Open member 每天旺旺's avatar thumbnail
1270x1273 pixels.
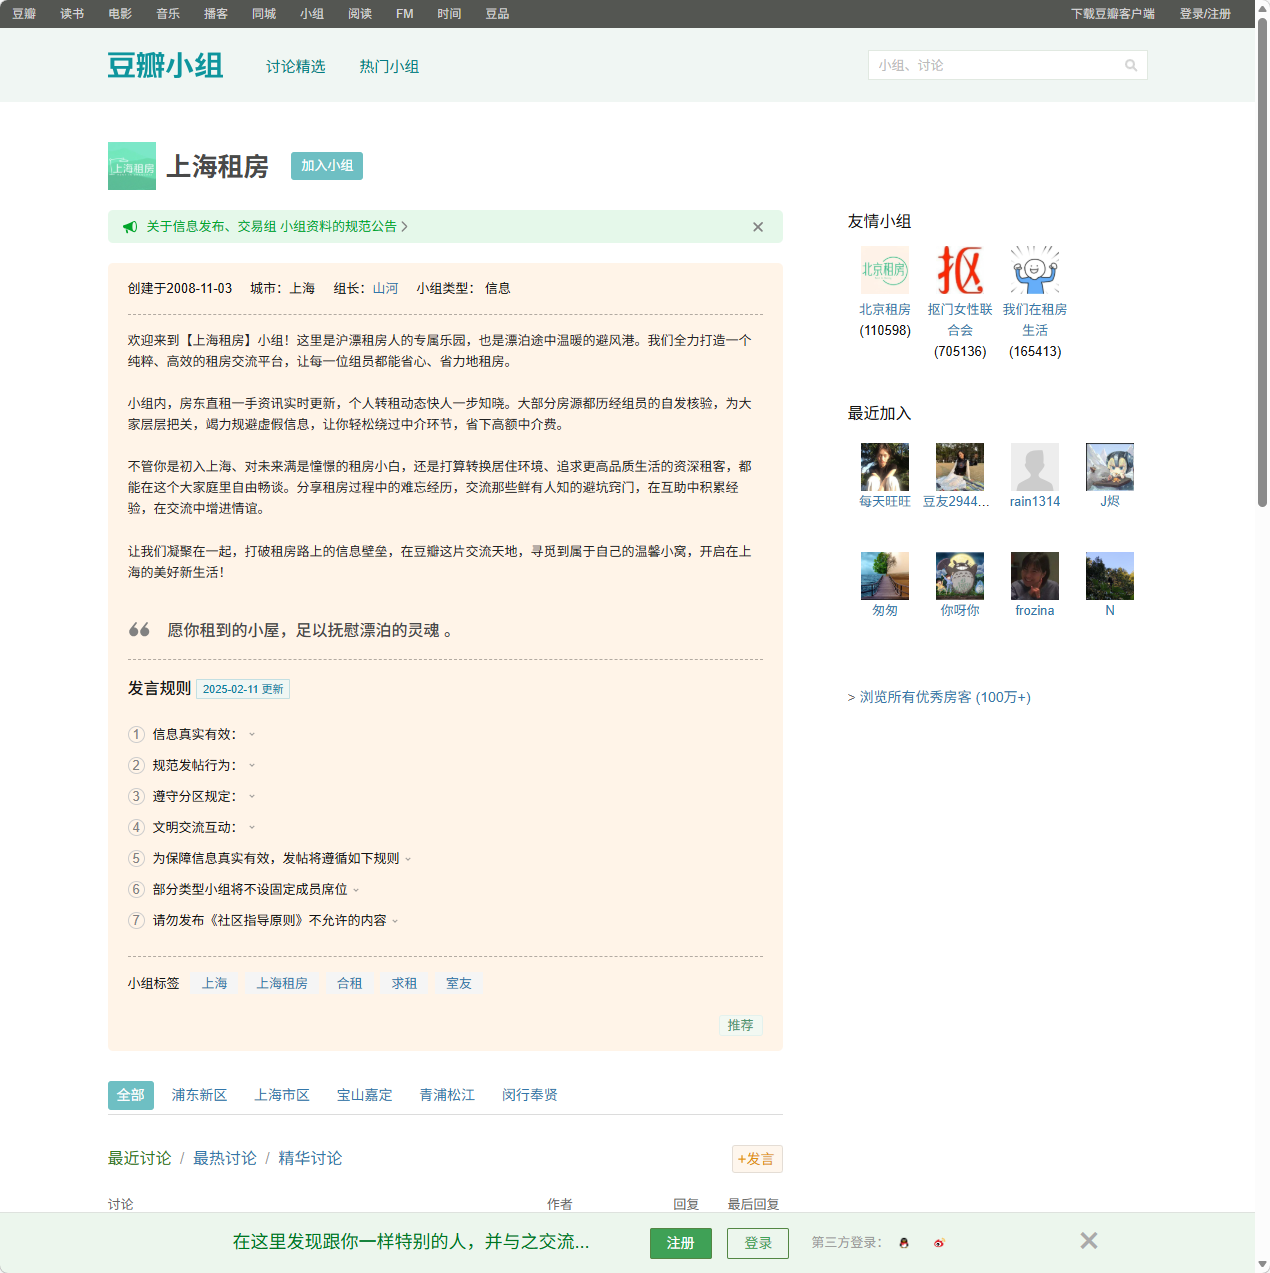coord(884,466)
